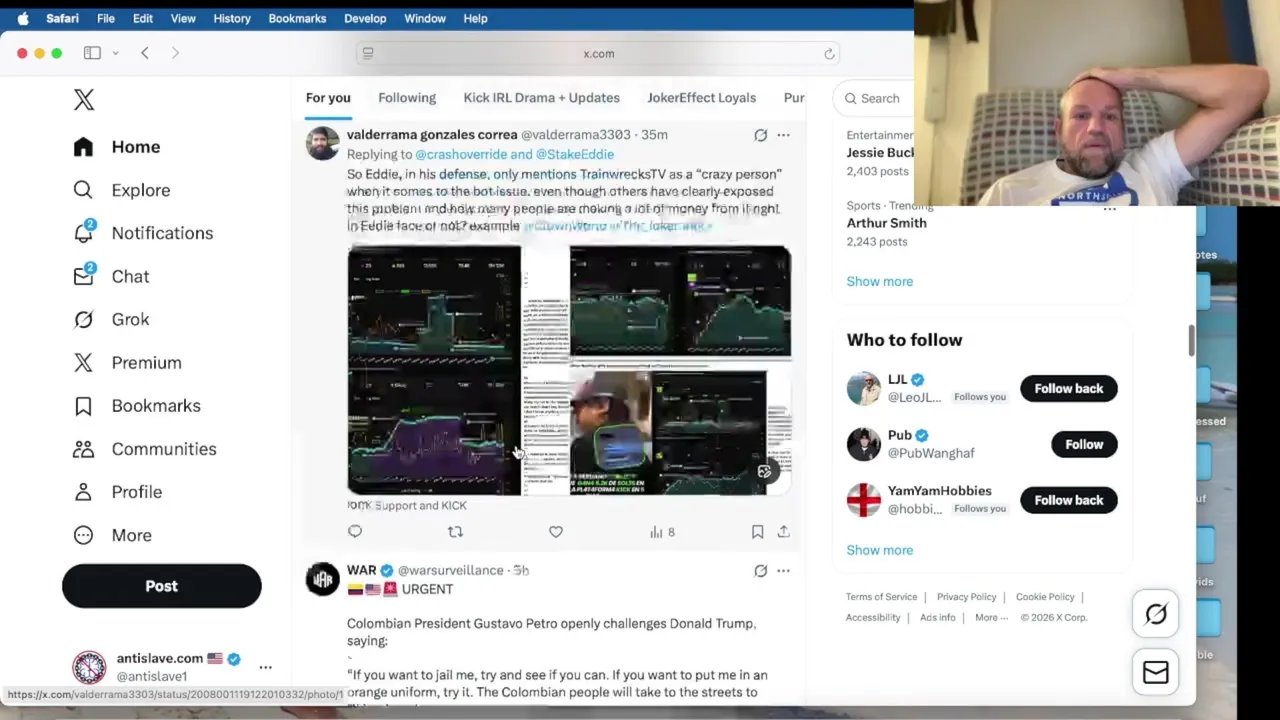The image size is (1280, 720).
Task: Open the Safari History menu
Action: (x=232, y=18)
